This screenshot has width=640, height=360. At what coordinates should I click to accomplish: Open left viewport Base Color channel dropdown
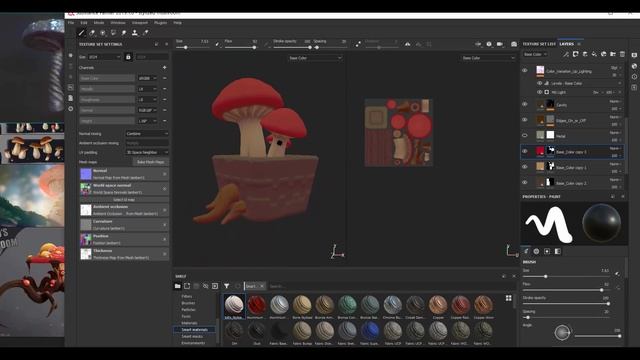(315, 58)
